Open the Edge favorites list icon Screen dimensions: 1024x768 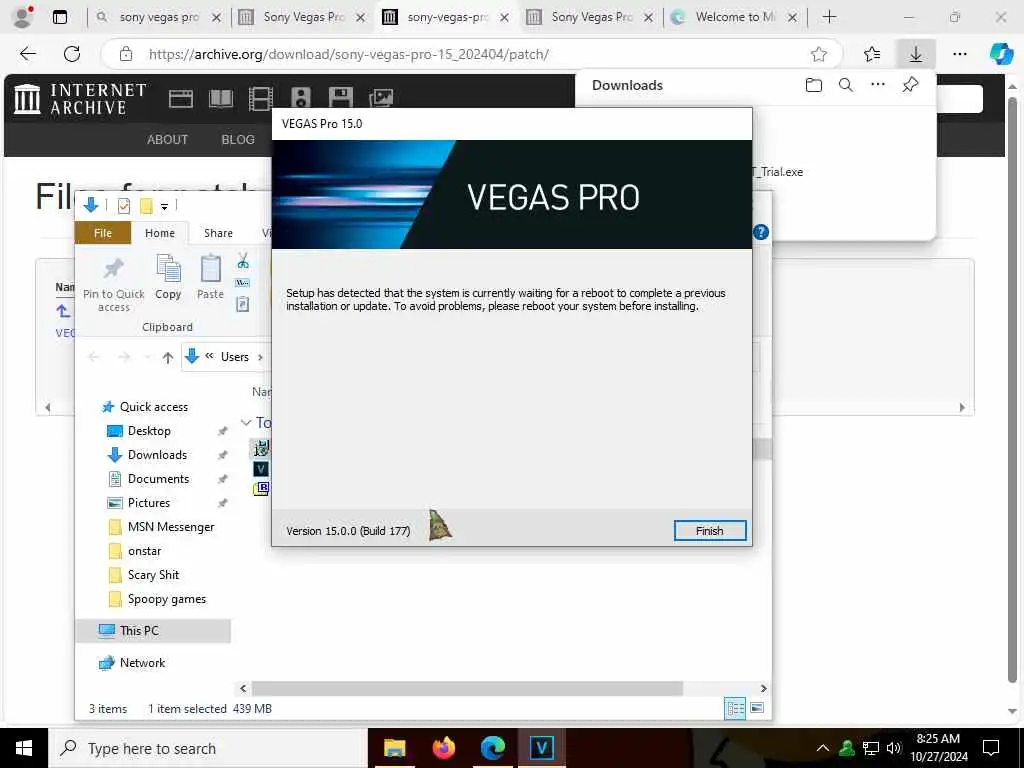[x=872, y=54]
